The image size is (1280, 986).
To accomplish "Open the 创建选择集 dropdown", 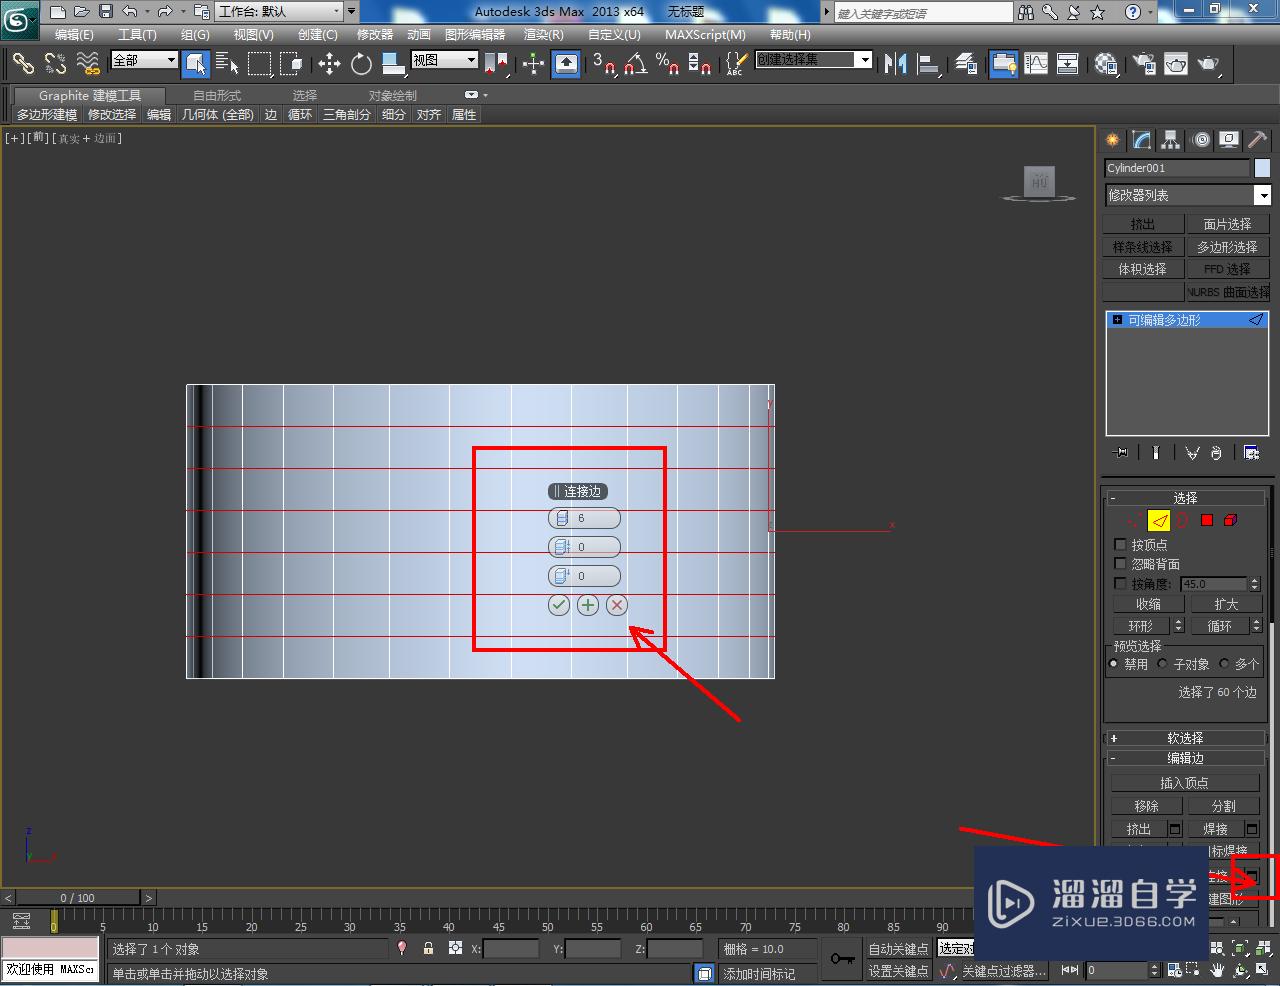I will tap(813, 60).
